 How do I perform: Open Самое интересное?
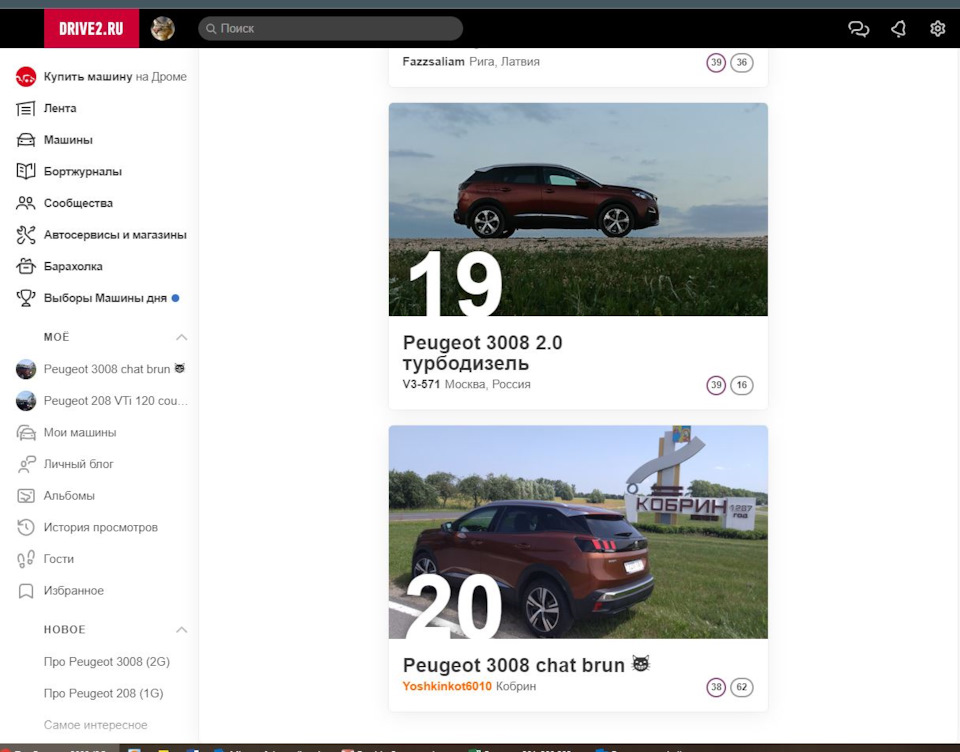pyautogui.click(x=96, y=725)
